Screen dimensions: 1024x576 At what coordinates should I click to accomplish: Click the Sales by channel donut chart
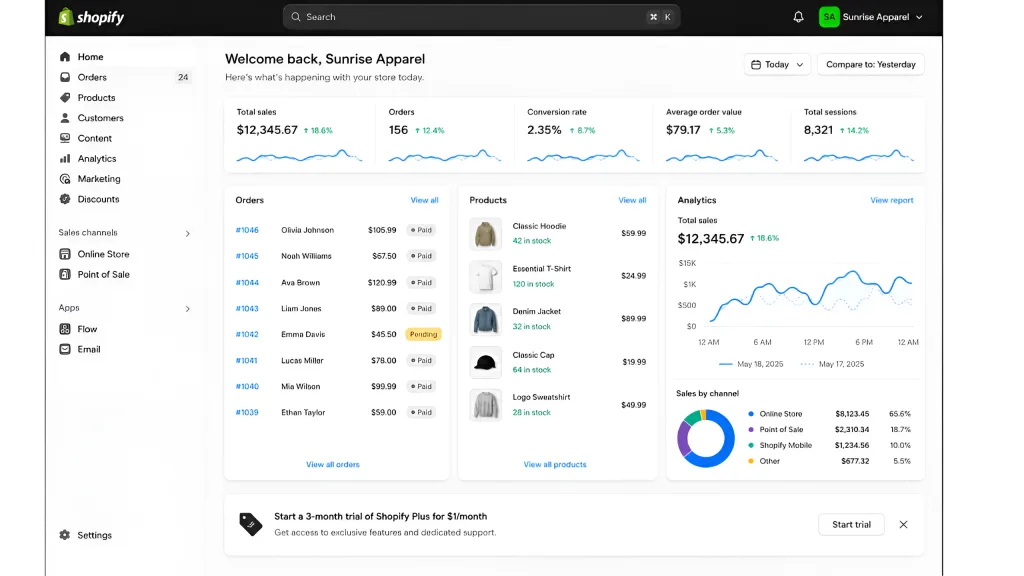pos(705,438)
